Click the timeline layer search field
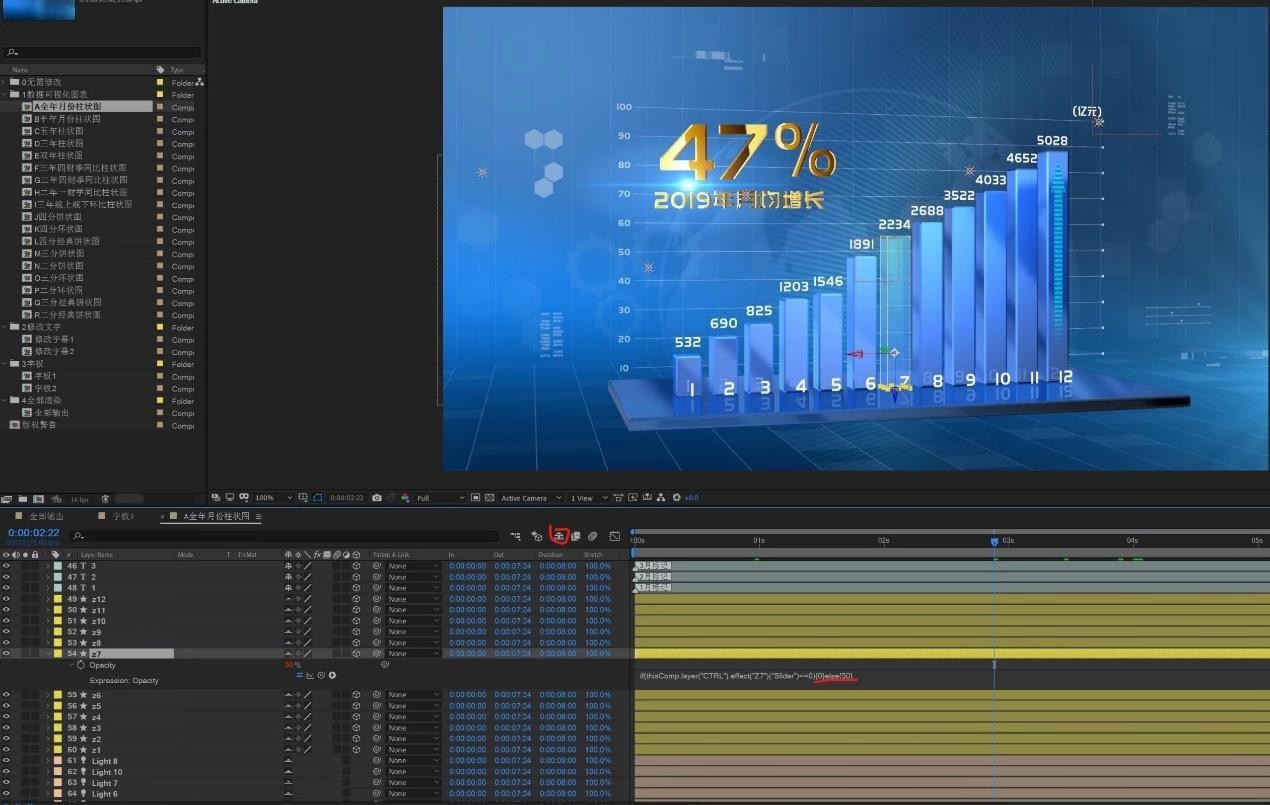The width and height of the screenshot is (1270, 805). point(285,536)
